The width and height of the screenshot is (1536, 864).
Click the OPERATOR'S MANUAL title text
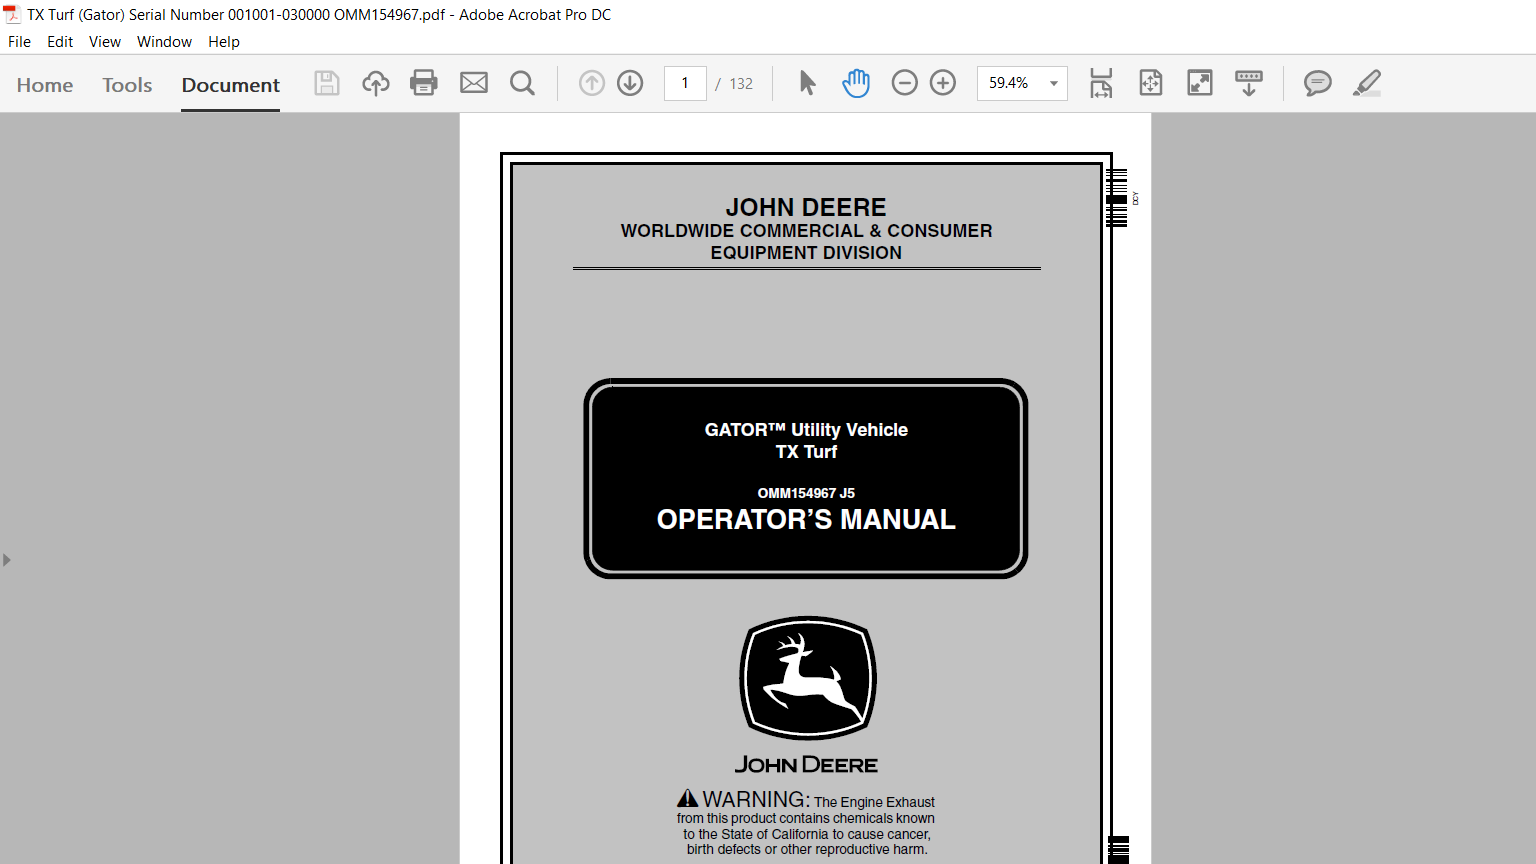tap(806, 519)
